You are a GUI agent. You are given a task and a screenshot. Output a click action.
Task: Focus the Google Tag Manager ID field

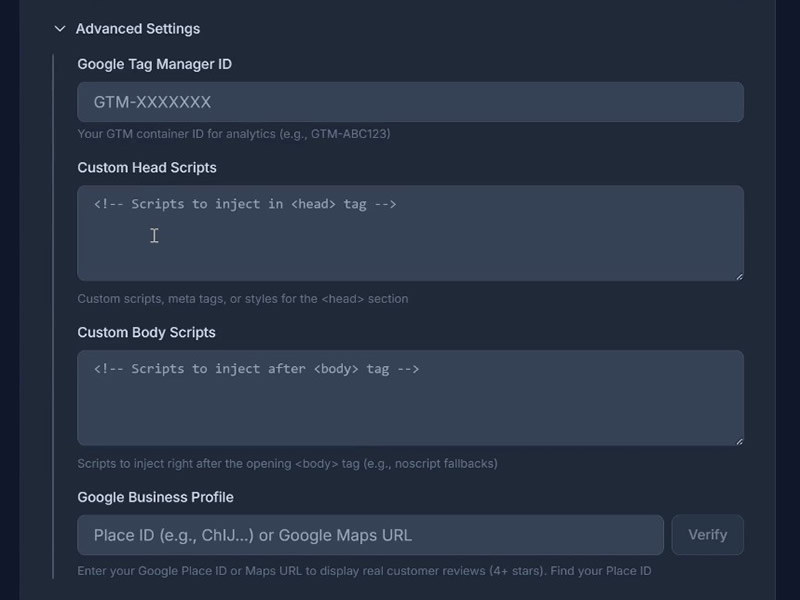[x=410, y=102]
